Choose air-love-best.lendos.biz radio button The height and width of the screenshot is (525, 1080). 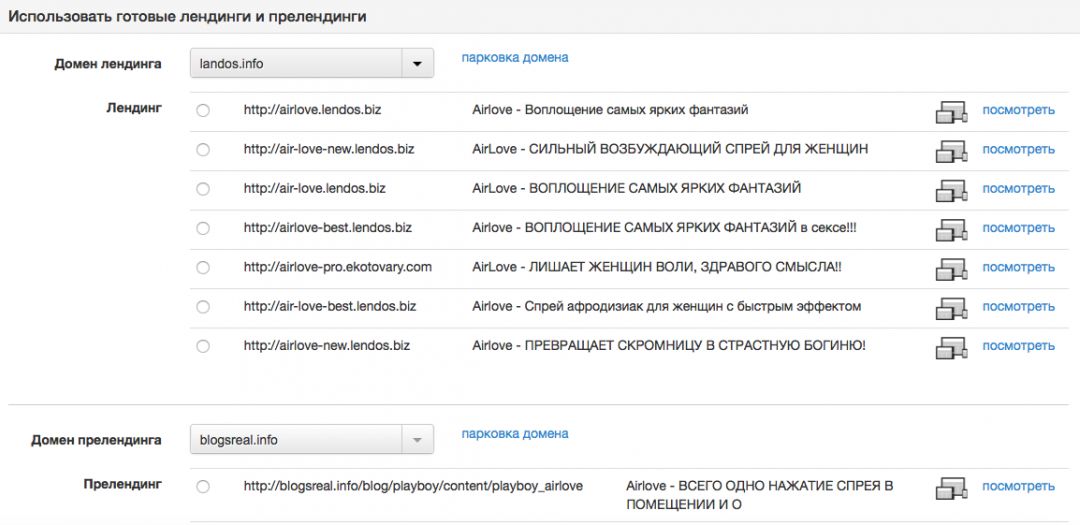(202, 307)
